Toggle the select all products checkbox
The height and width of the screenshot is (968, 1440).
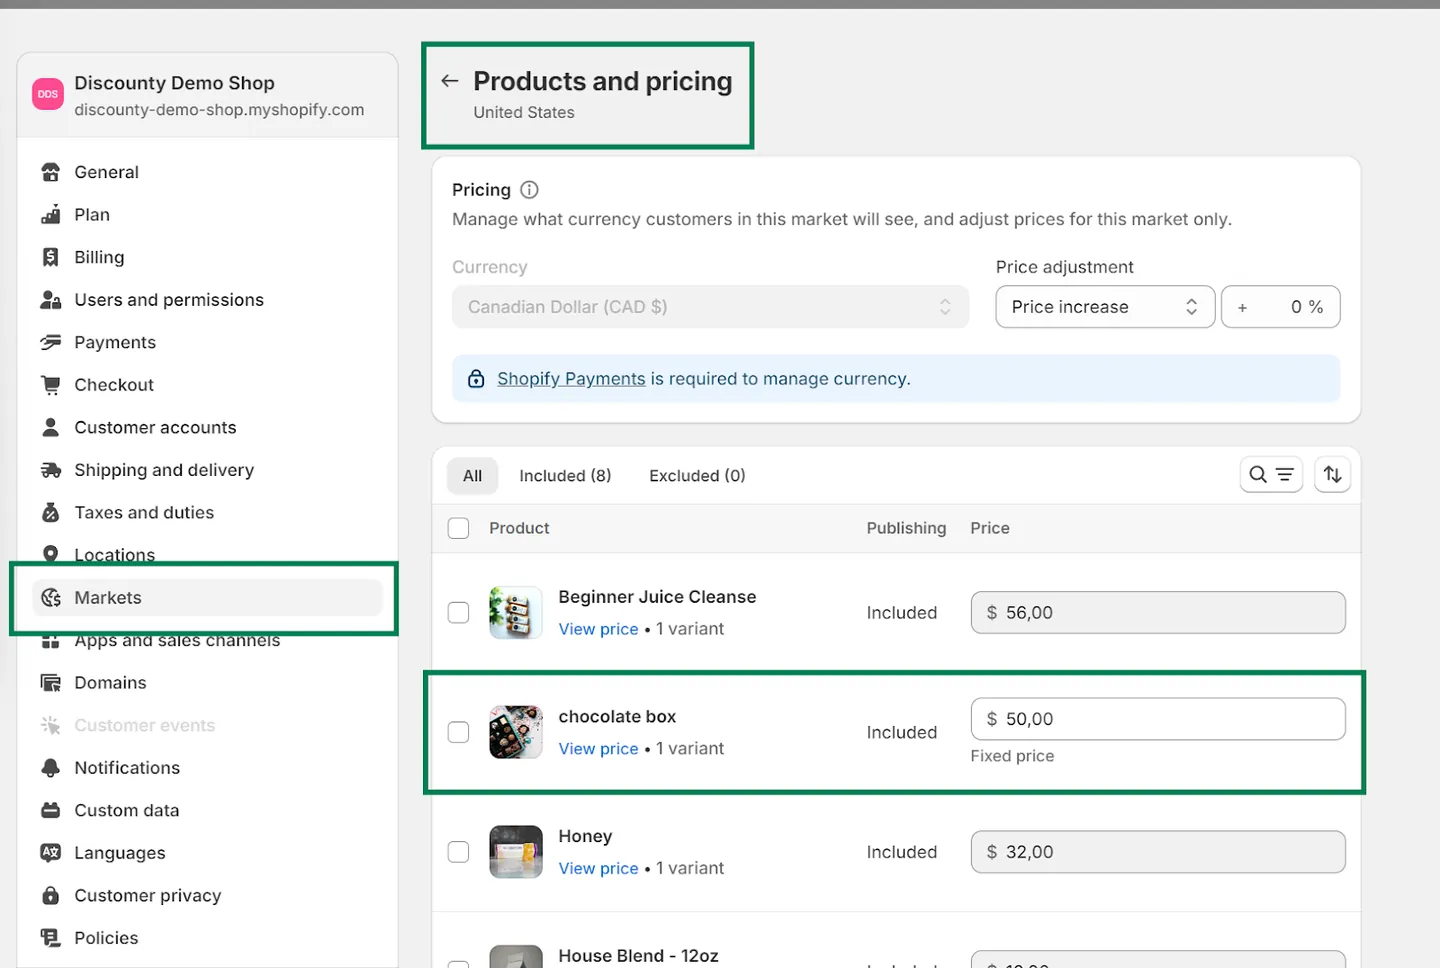coord(458,528)
